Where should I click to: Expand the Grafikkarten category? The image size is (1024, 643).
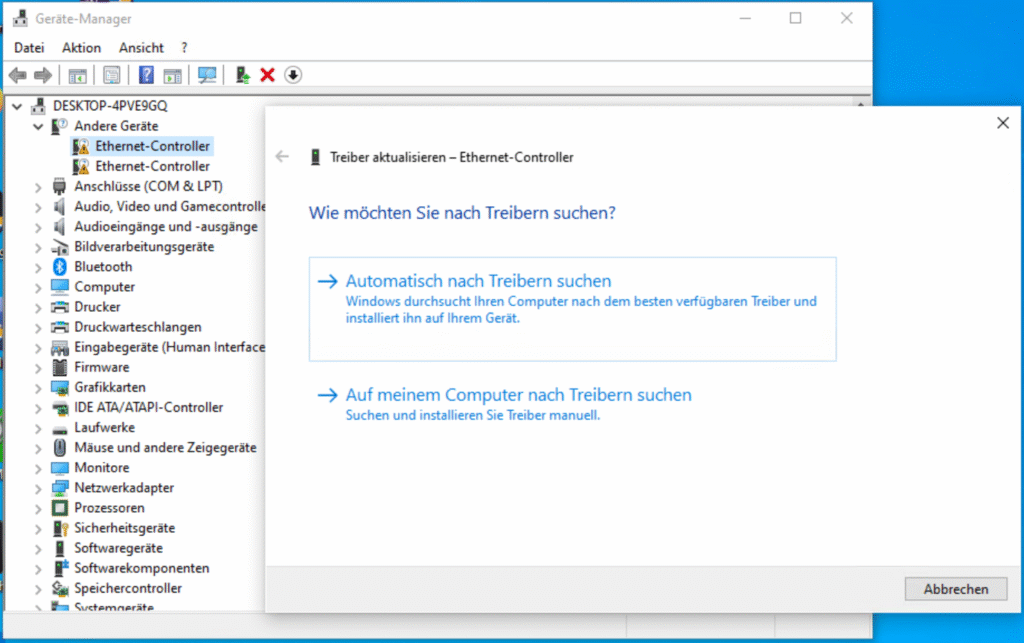38,388
